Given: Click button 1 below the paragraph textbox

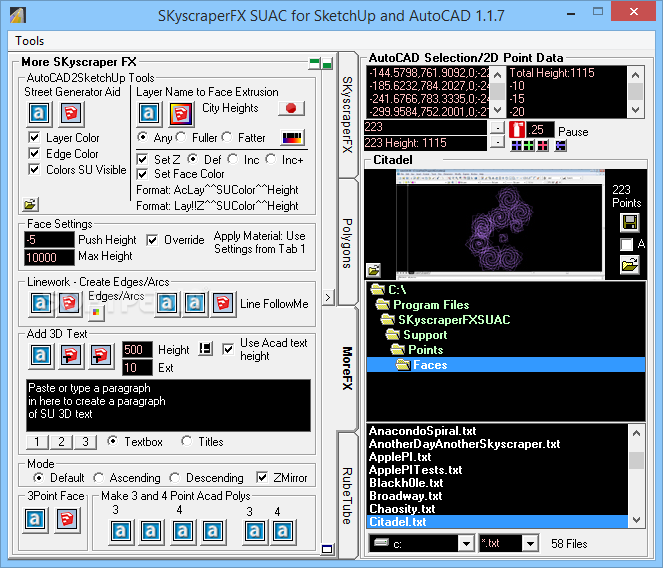Looking at the screenshot, I should coord(37,442).
